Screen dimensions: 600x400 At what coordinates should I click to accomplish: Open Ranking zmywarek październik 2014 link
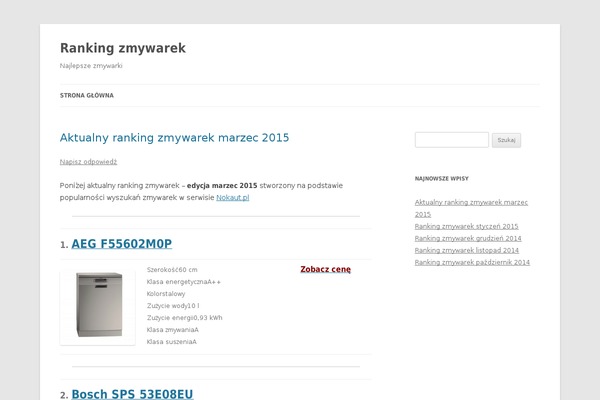pos(472,262)
